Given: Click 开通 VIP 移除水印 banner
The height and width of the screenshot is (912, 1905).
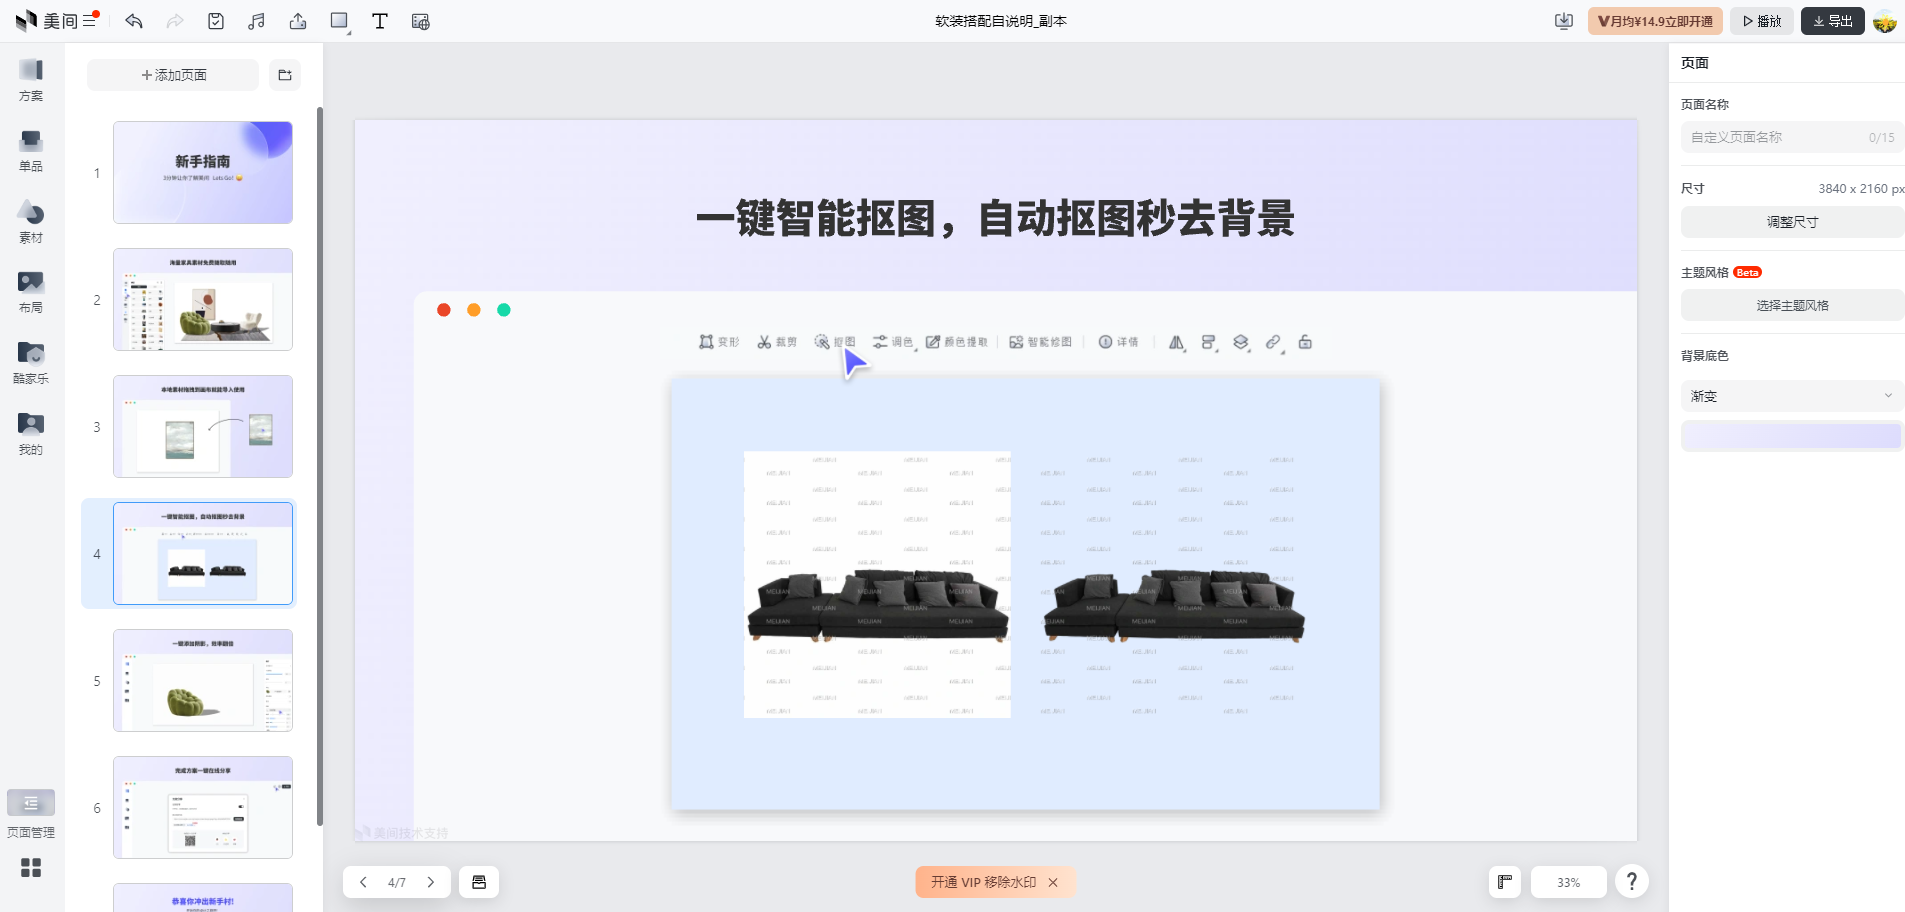Looking at the screenshot, I should [984, 882].
